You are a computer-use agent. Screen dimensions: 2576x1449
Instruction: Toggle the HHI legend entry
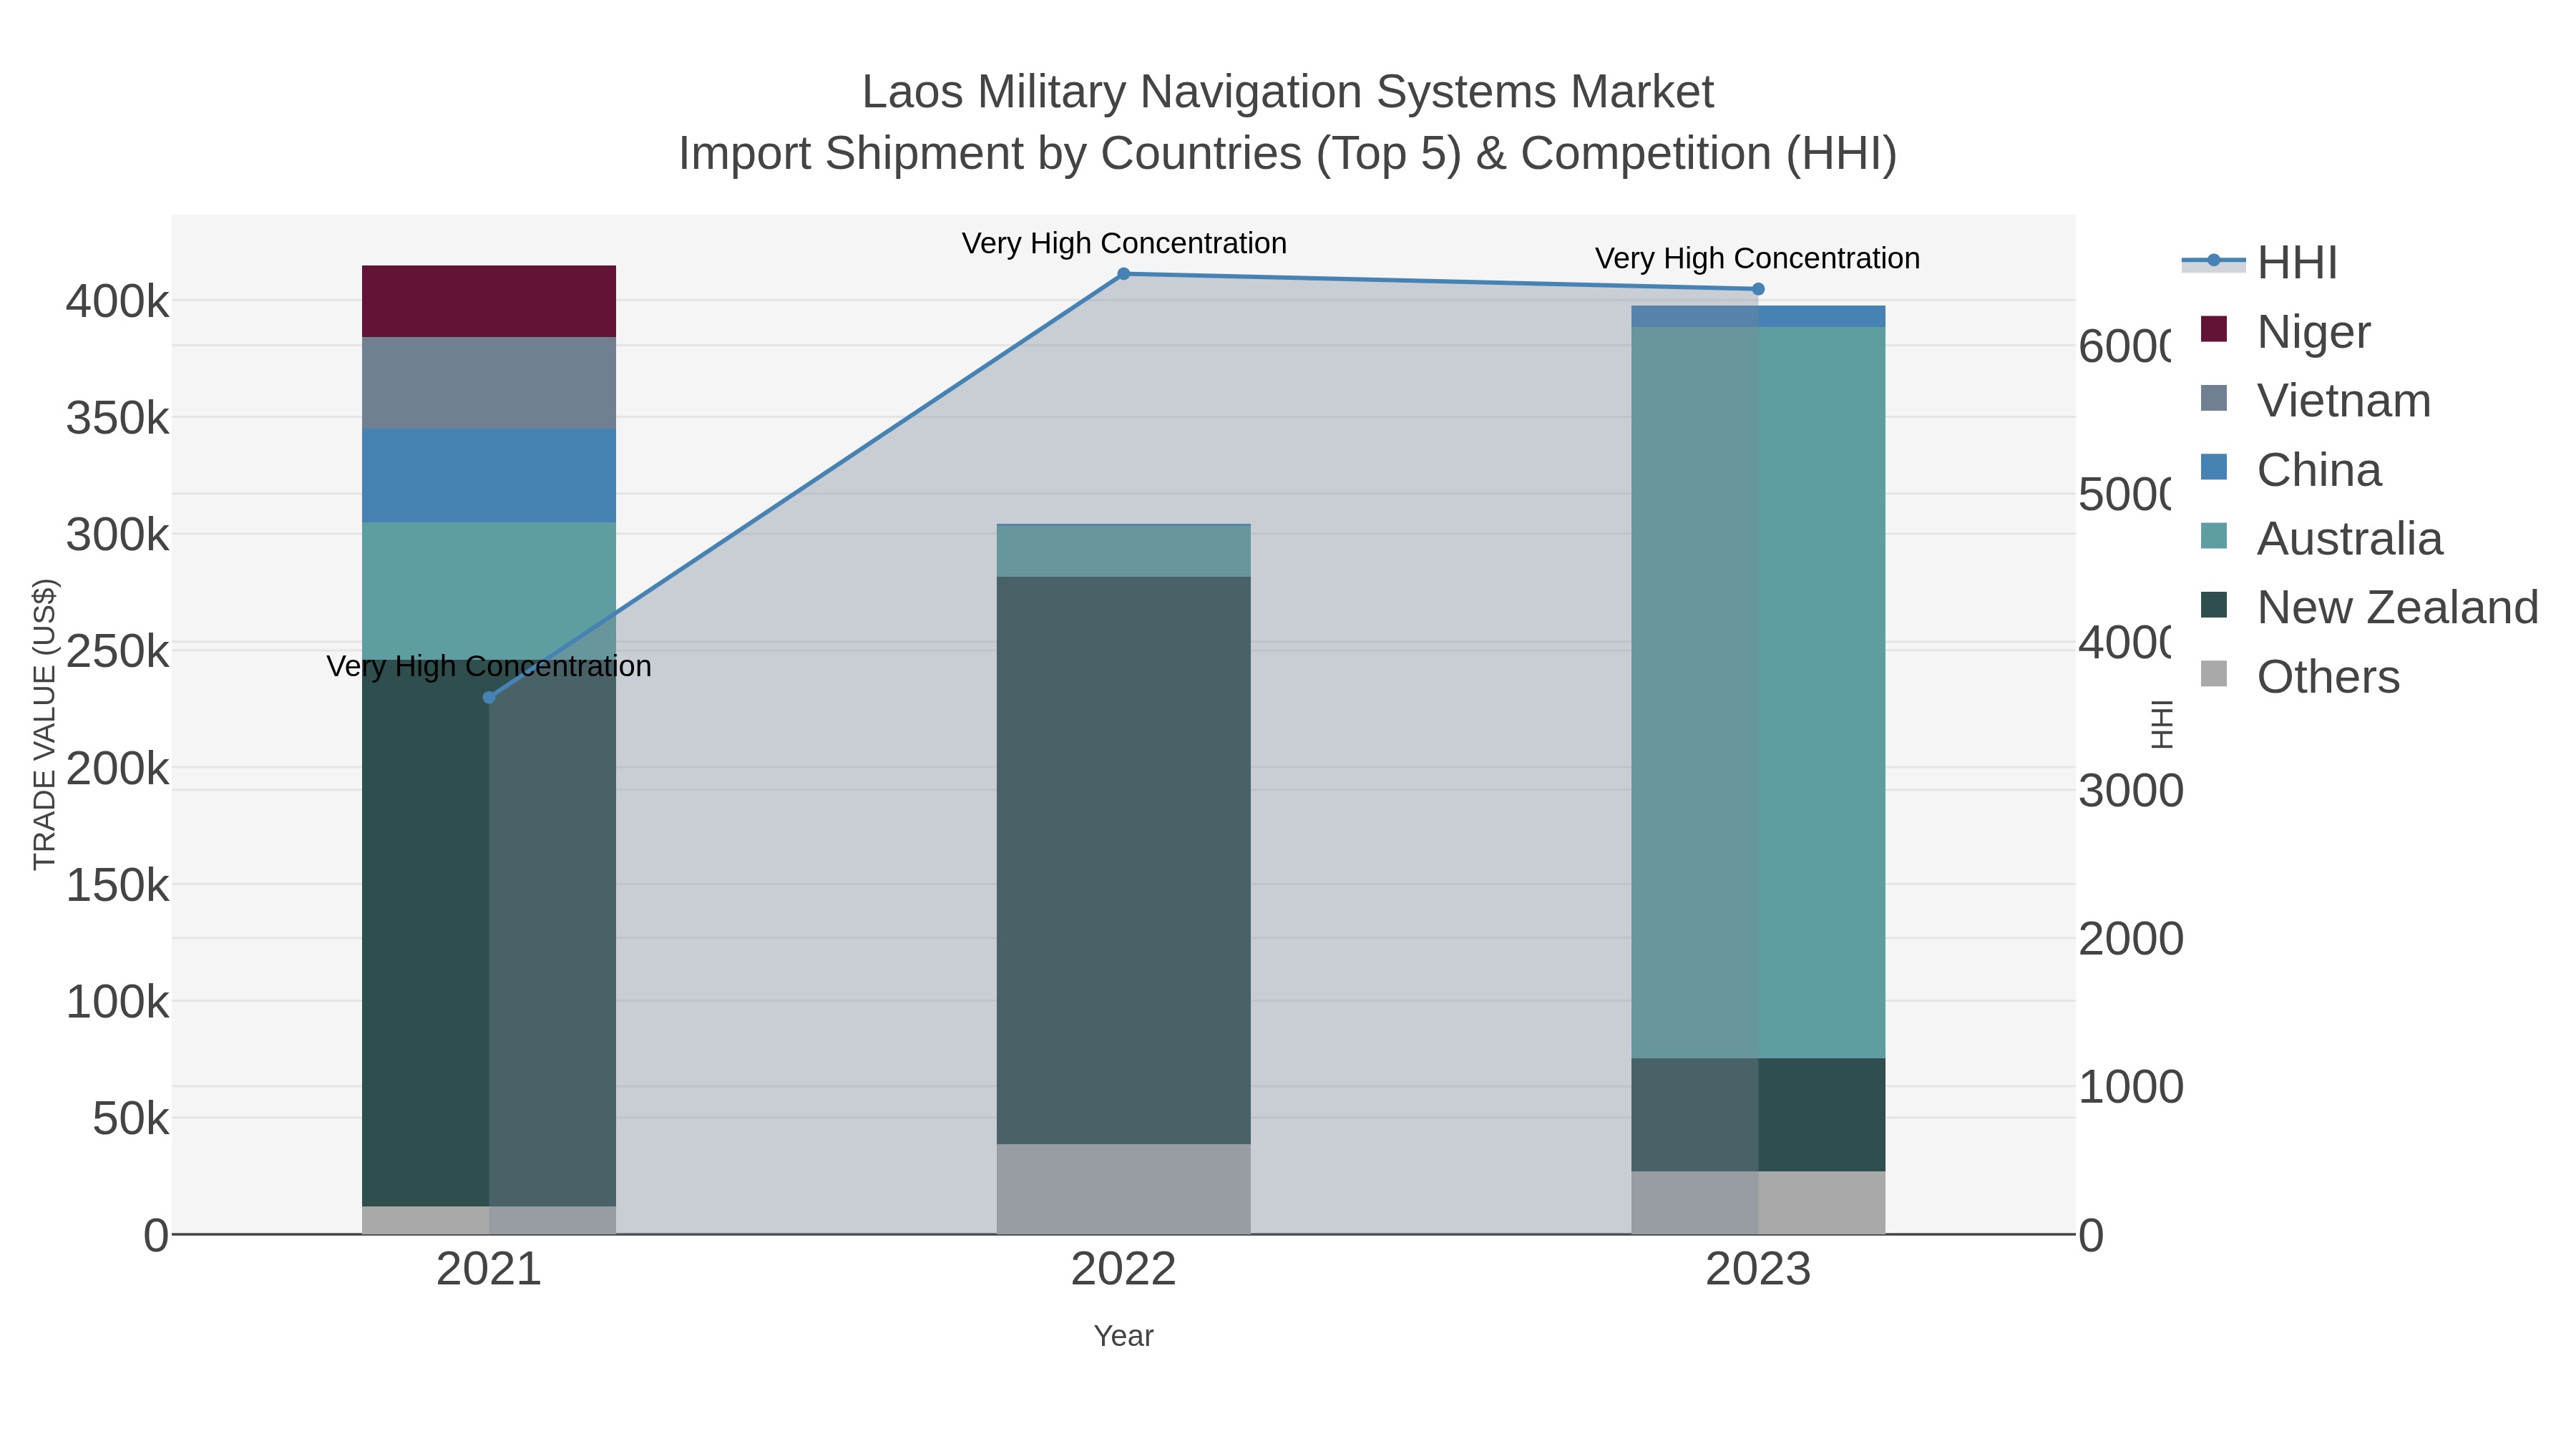[2260, 263]
